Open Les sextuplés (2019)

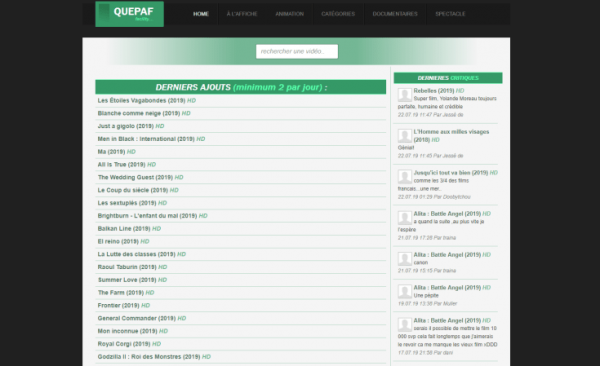coord(132,203)
